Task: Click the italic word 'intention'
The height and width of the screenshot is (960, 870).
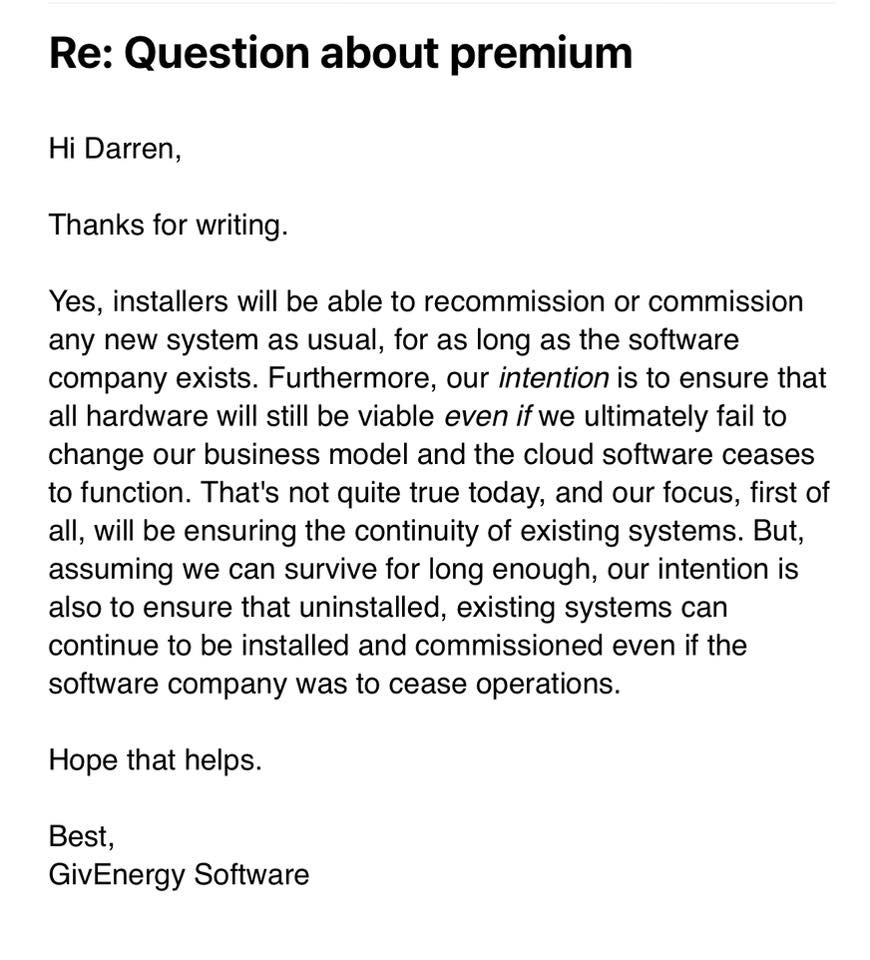Action: [553, 378]
